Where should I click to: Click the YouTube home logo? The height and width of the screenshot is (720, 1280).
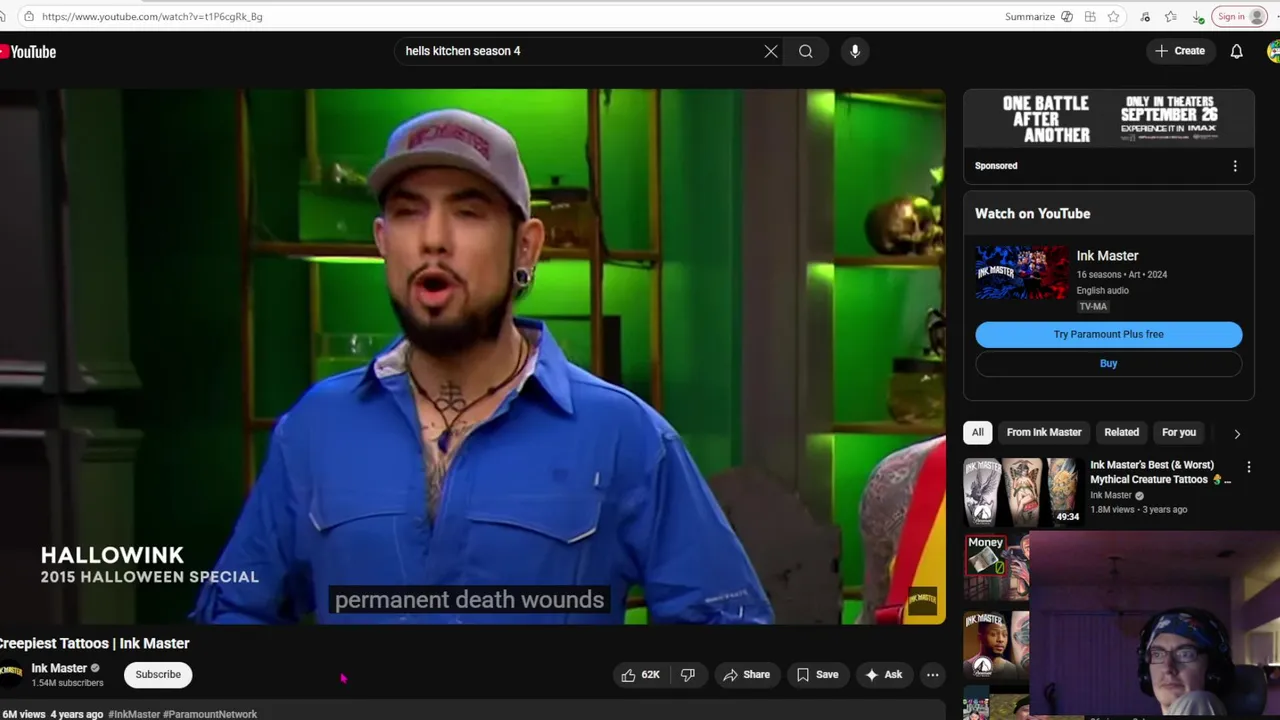pos(28,52)
